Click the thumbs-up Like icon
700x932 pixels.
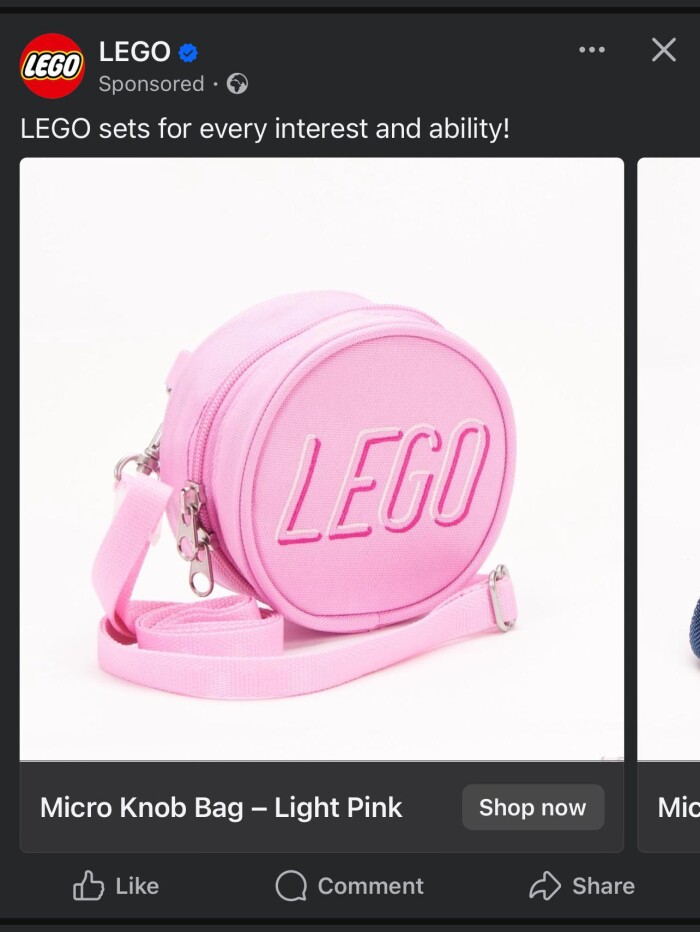coord(88,886)
